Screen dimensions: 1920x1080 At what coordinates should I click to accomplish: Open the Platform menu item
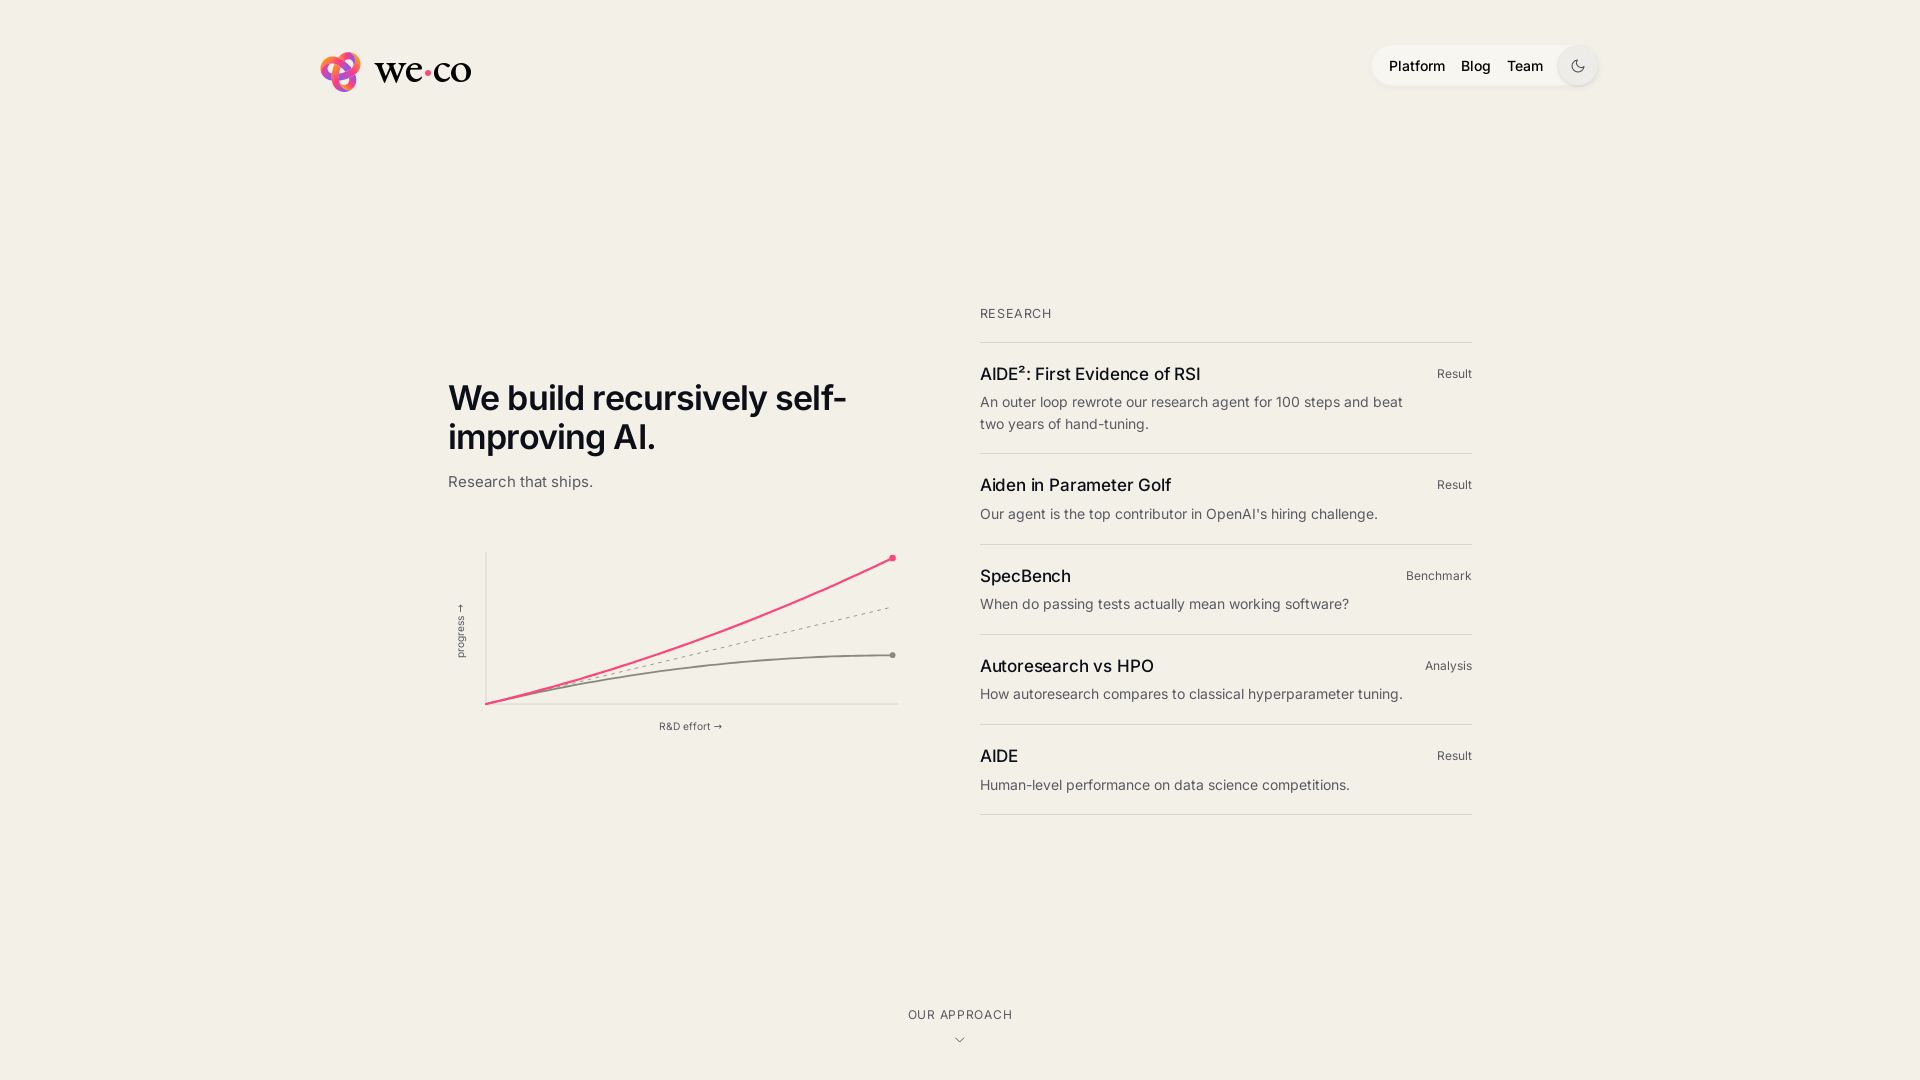click(x=1416, y=66)
